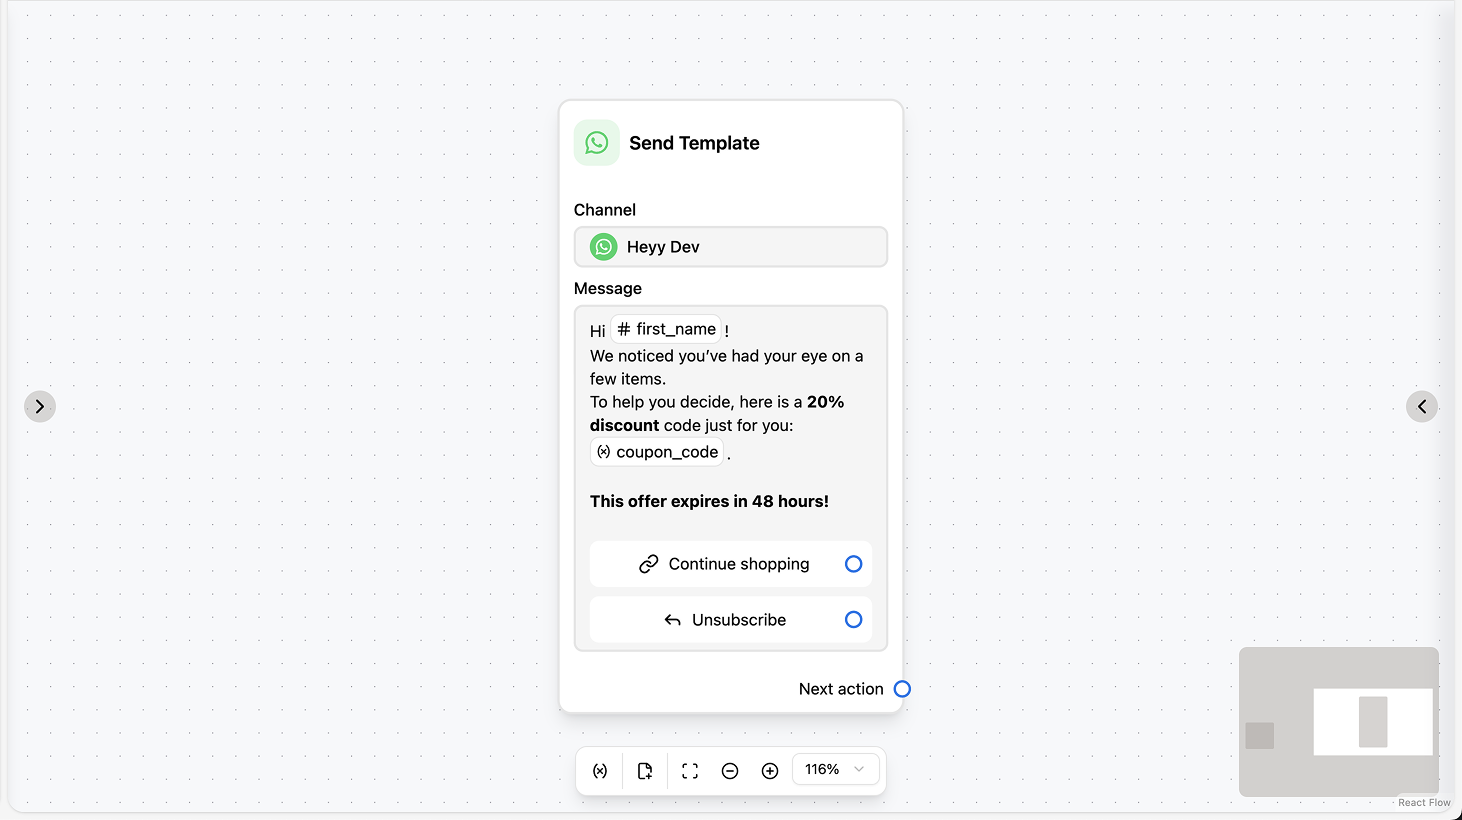Collapse using the chevron on the right edge
The width and height of the screenshot is (1462, 820).
1421,406
